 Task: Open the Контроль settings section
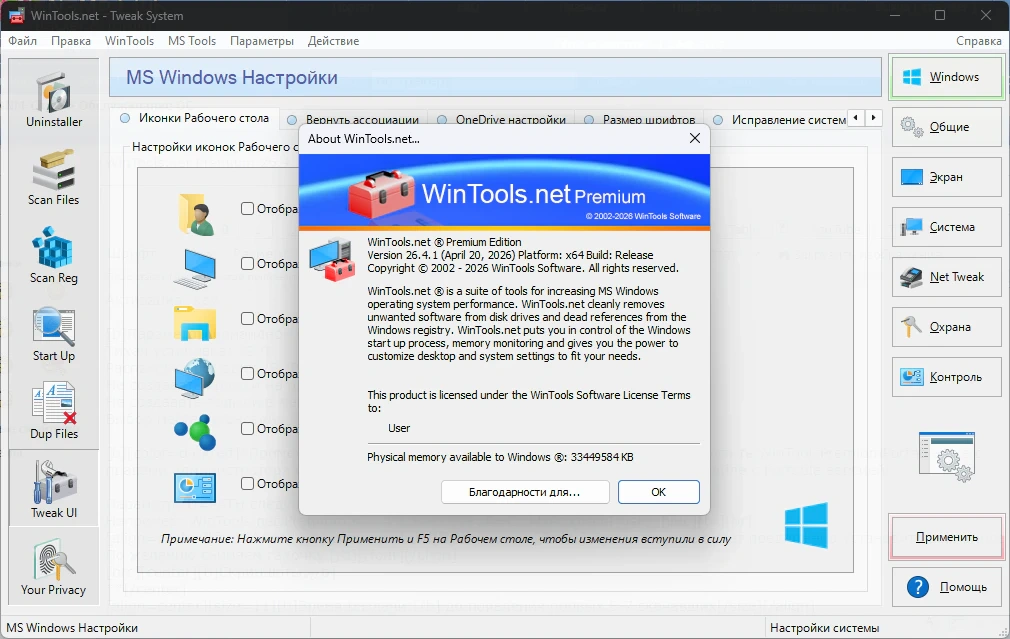point(946,377)
